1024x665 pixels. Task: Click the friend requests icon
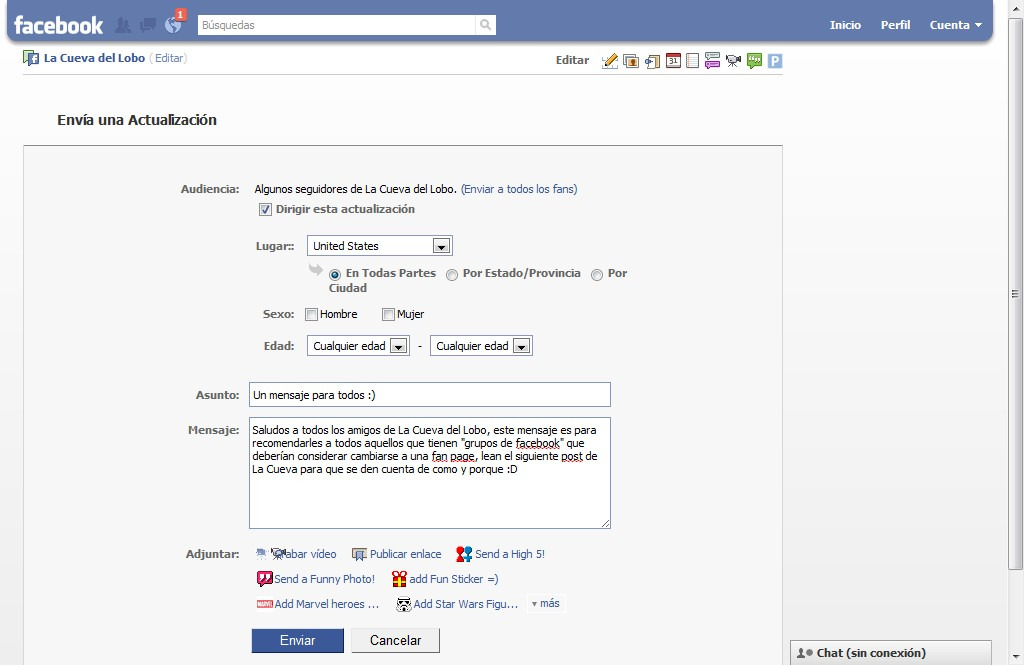click(122, 25)
